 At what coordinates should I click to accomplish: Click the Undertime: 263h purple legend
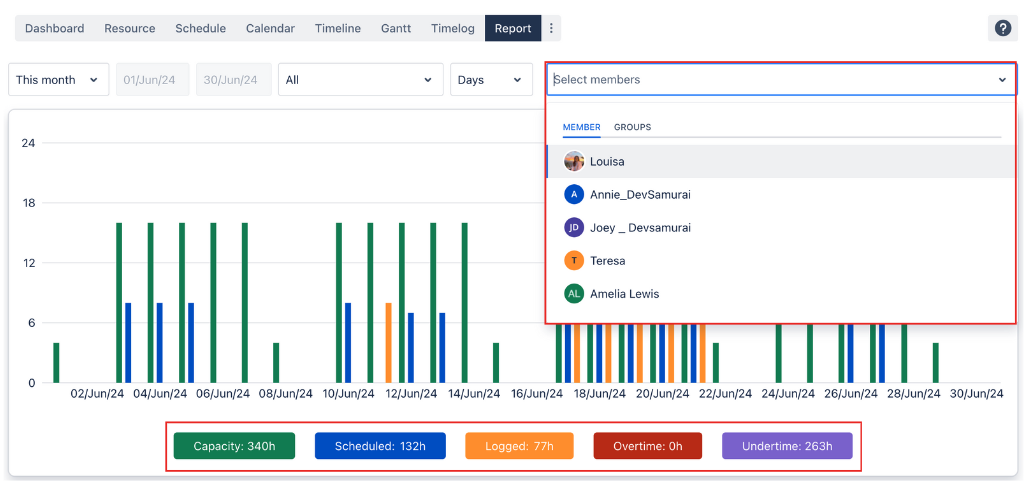tap(787, 446)
